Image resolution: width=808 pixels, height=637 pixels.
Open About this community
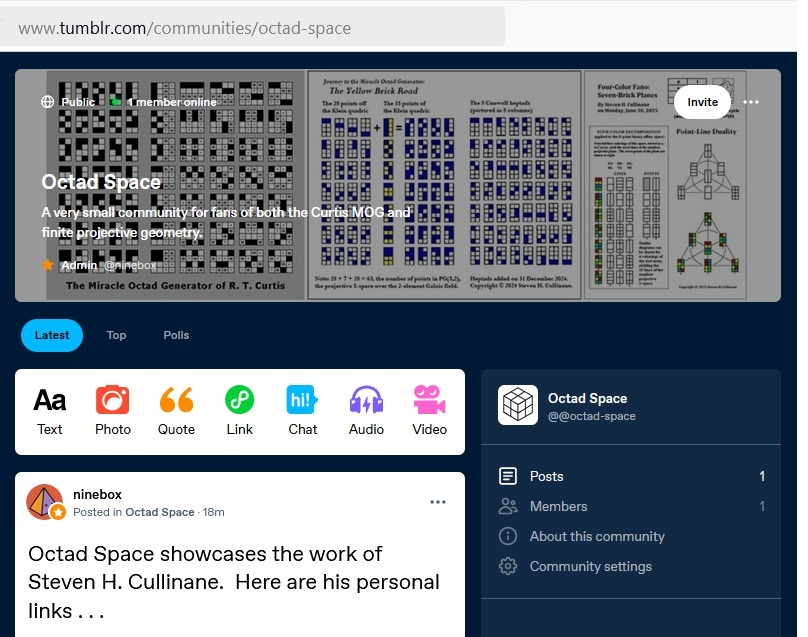click(x=596, y=536)
